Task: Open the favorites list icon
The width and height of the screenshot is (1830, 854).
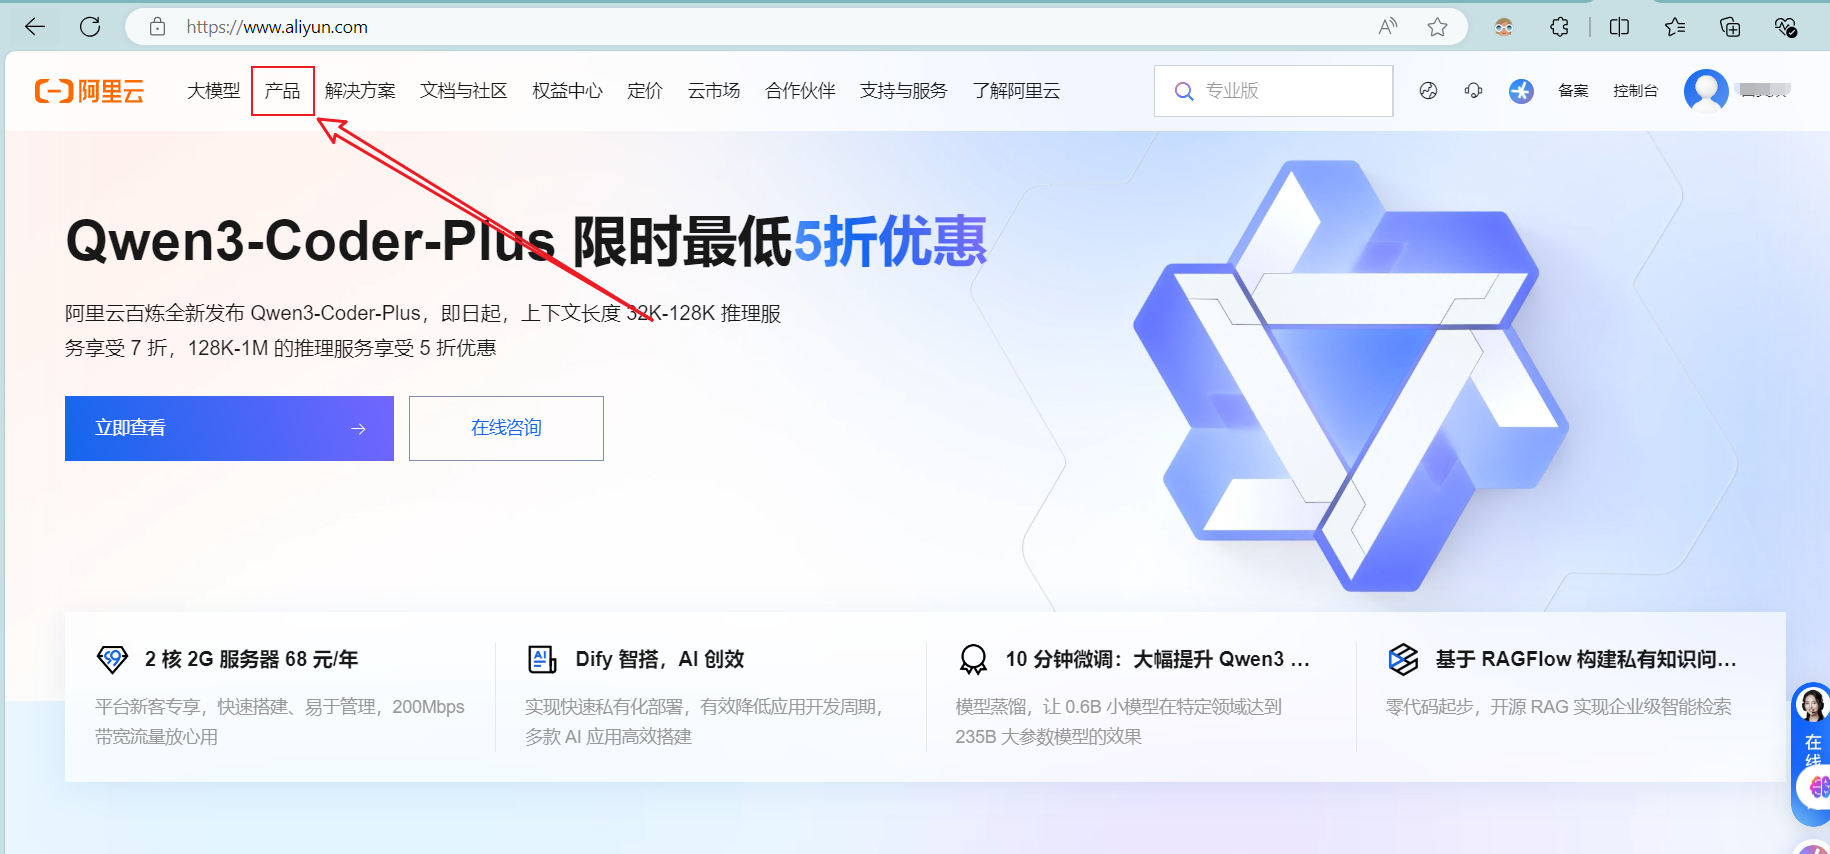Action: [x=1675, y=27]
